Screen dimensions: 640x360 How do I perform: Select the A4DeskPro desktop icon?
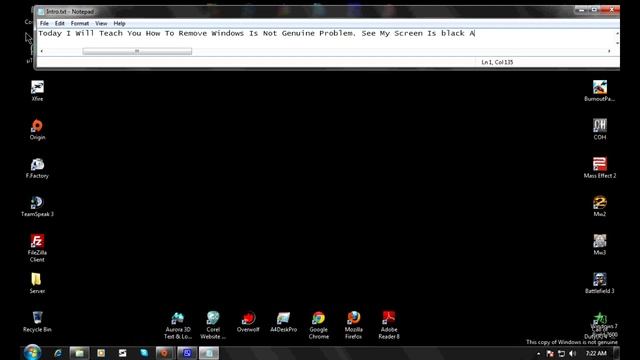pos(283,322)
